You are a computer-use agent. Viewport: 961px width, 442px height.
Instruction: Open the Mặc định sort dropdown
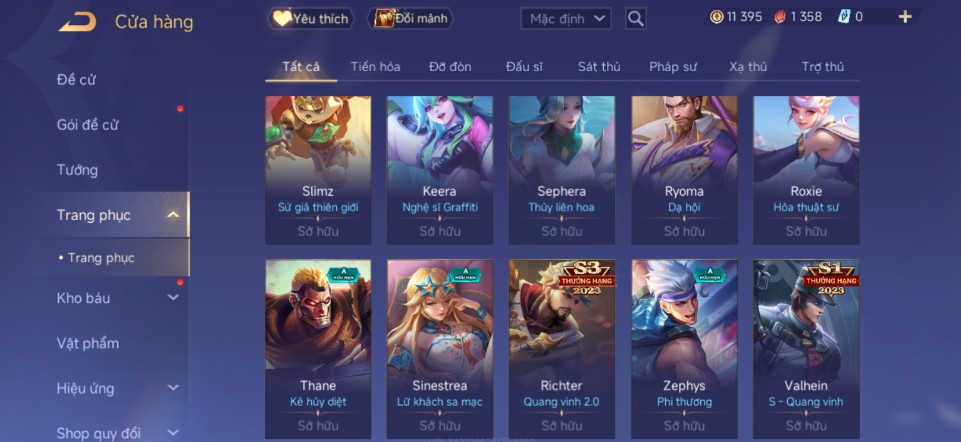click(x=566, y=18)
